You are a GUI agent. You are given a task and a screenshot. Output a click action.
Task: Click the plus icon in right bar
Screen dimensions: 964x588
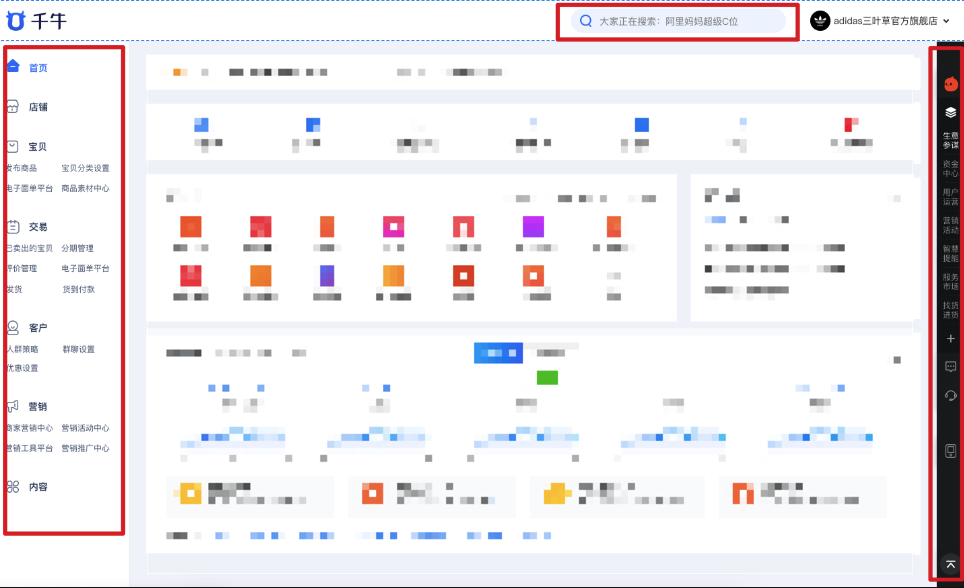pos(950,338)
